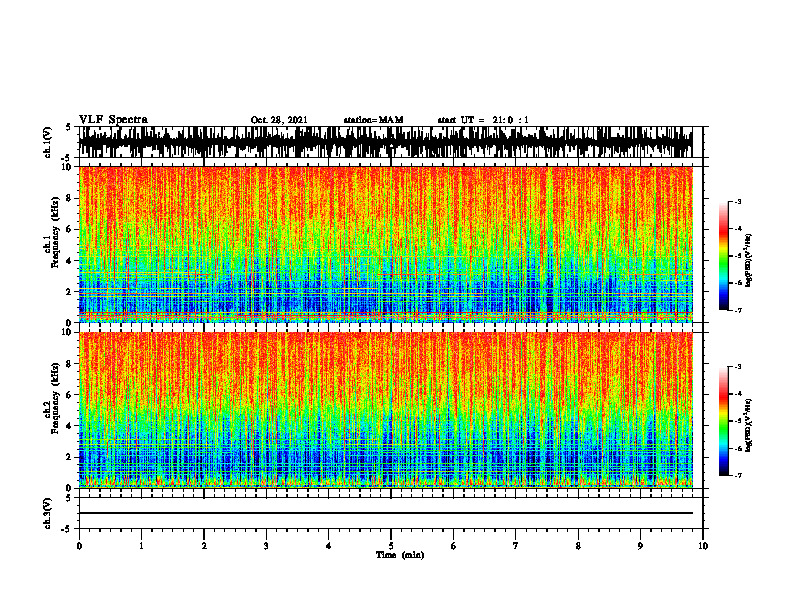Viewport: 792px width, 612px height.
Task: Click the "-3" label on ch.1 colorbar
Action: tap(738, 201)
